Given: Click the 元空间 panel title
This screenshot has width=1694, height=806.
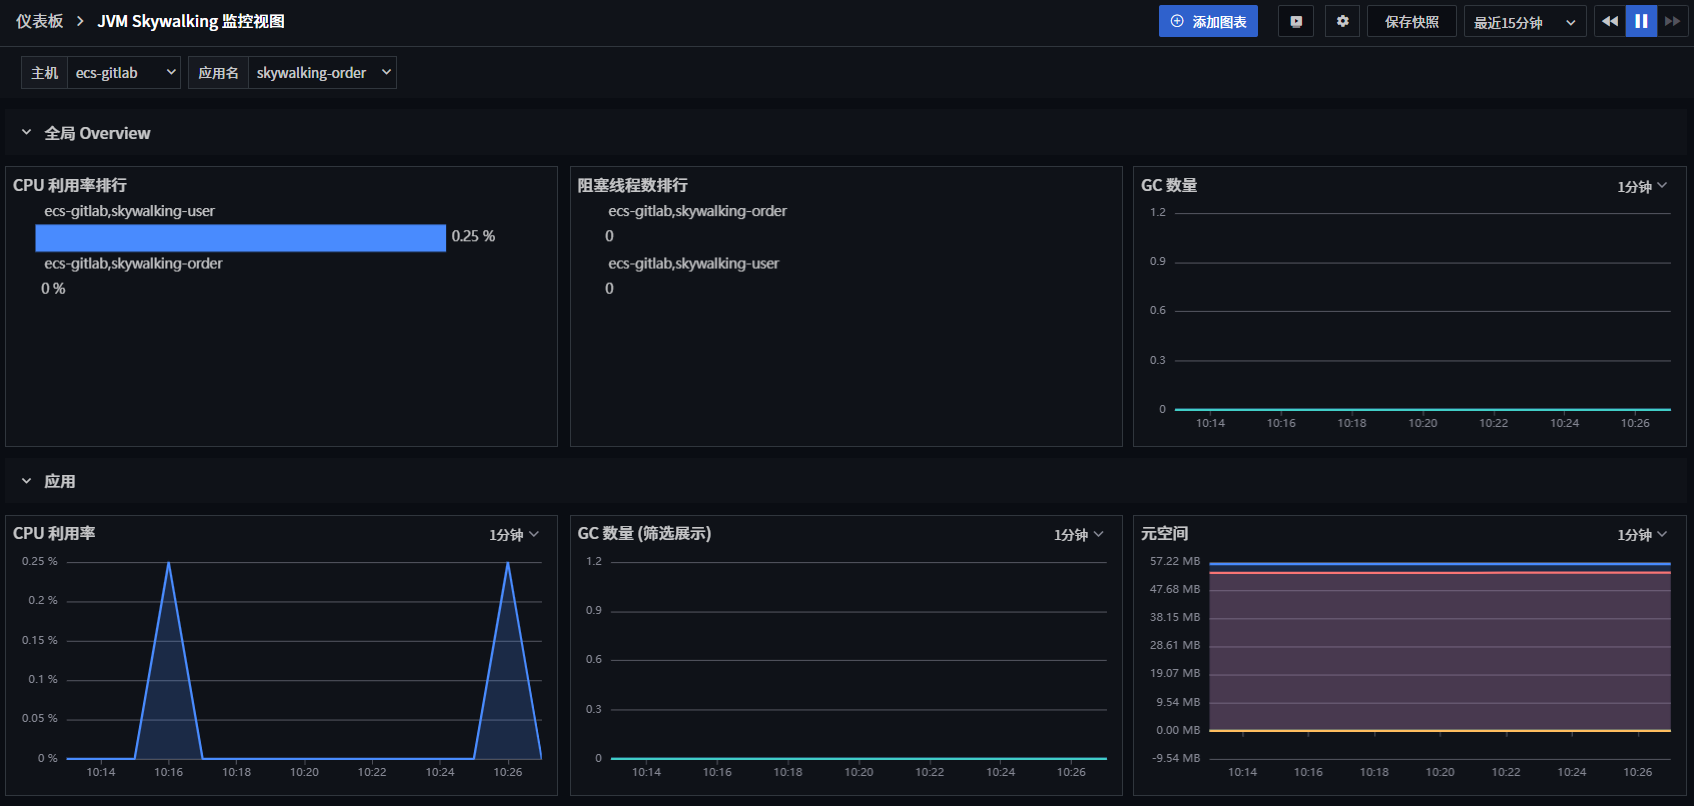Looking at the screenshot, I should click(x=1165, y=533).
